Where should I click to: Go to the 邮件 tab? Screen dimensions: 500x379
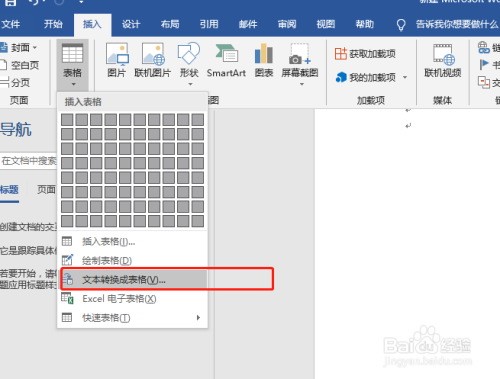[248, 24]
